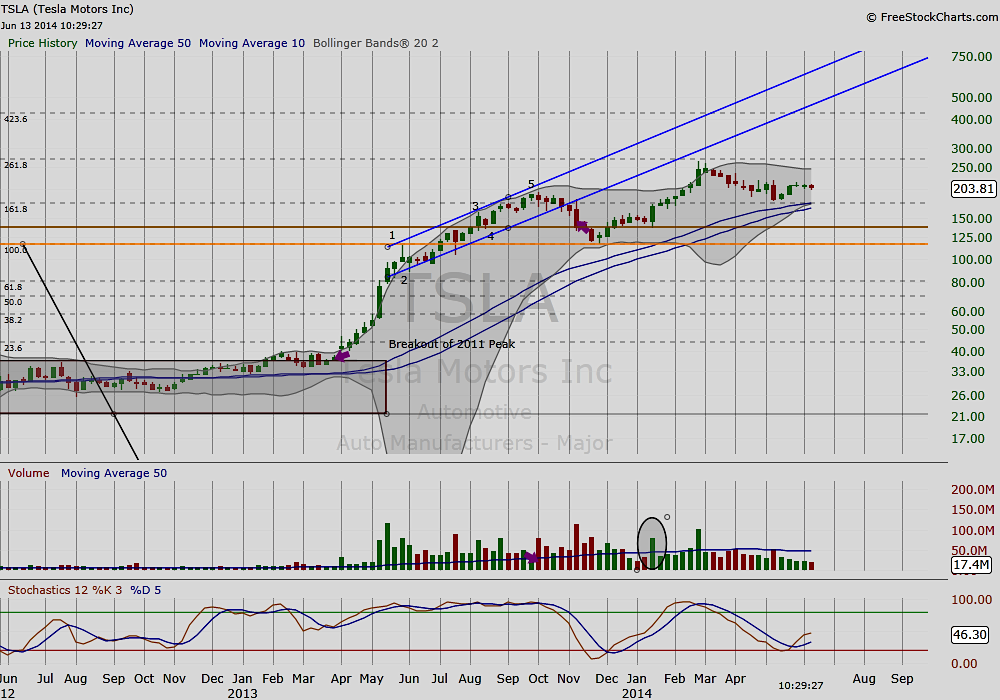Click the 200.0M volume axis label

[973, 490]
